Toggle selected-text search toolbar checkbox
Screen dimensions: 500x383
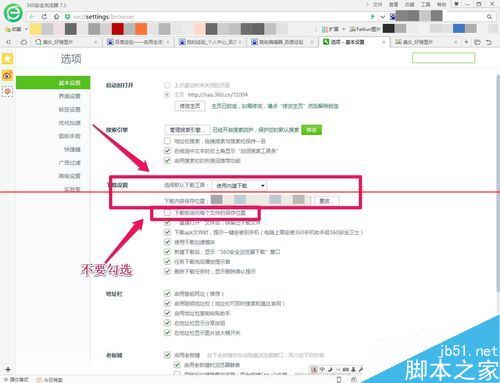click(x=167, y=151)
